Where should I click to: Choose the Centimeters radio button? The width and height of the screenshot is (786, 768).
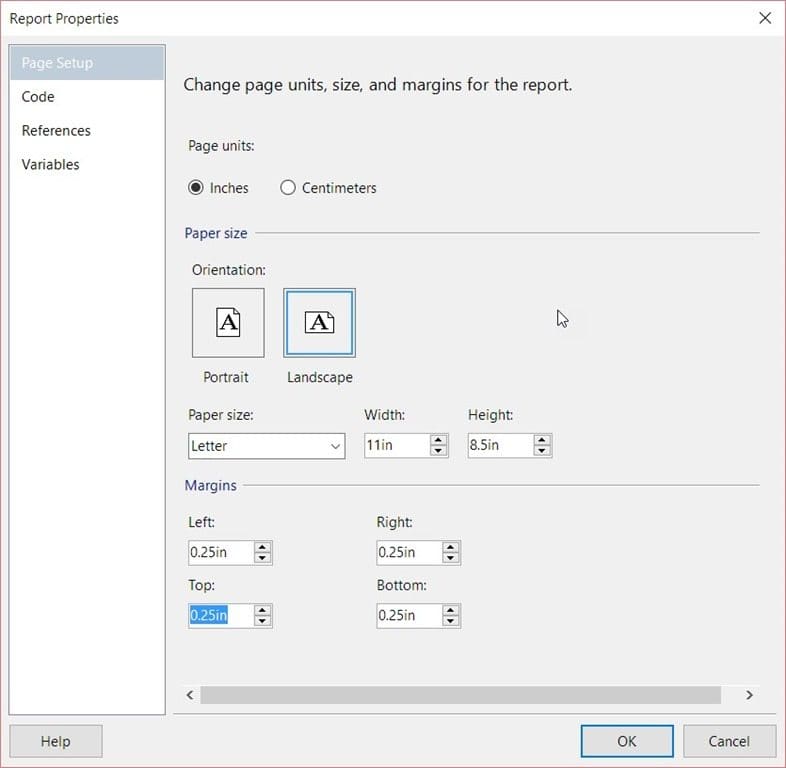point(288,187)
